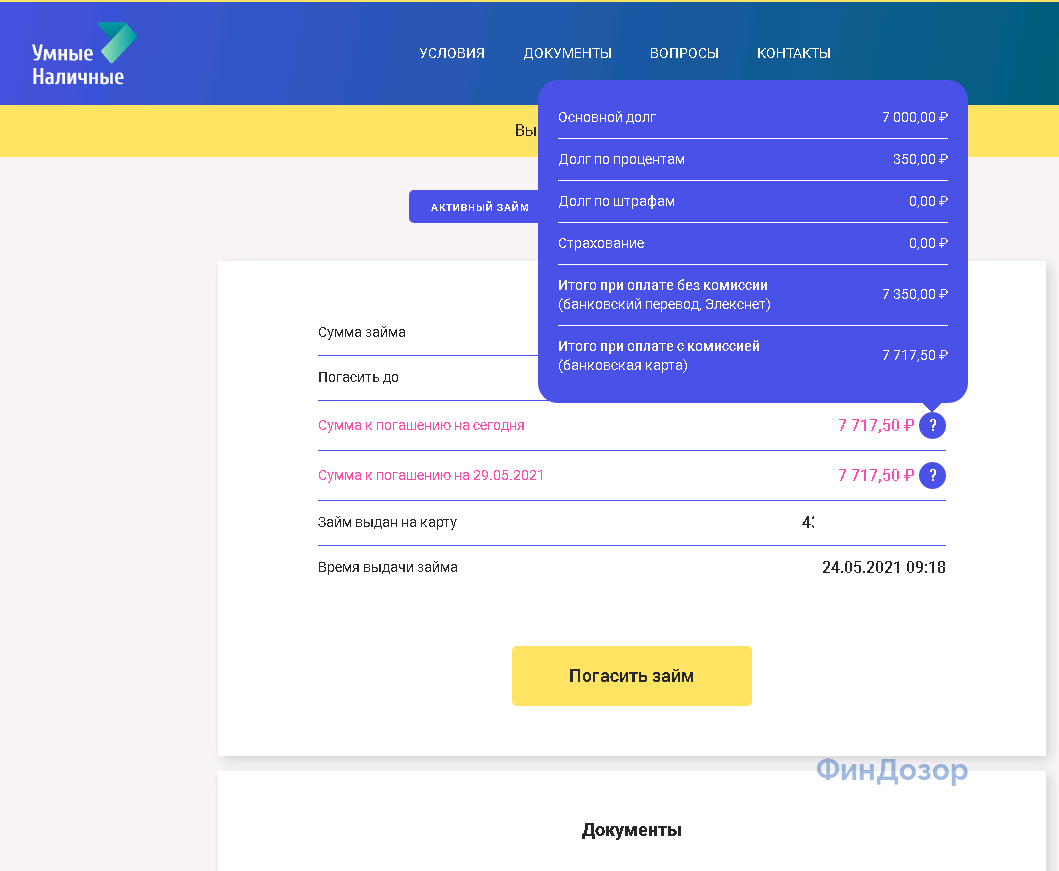Click the Умные Наличные logo arrow icon
This screenshot has width=1059, height=871.
(116, 42)
